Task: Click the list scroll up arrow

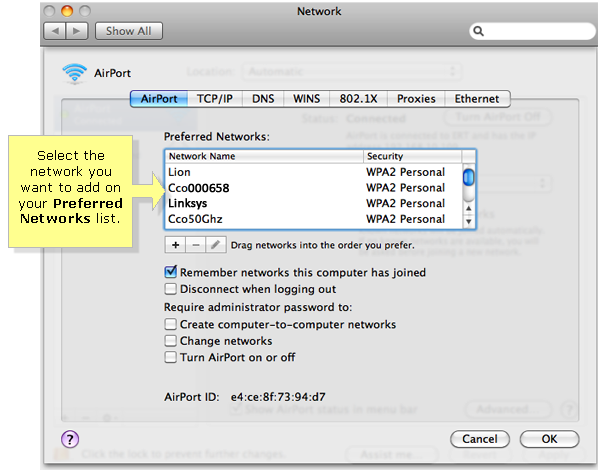Action: click(x=468, y=209)
